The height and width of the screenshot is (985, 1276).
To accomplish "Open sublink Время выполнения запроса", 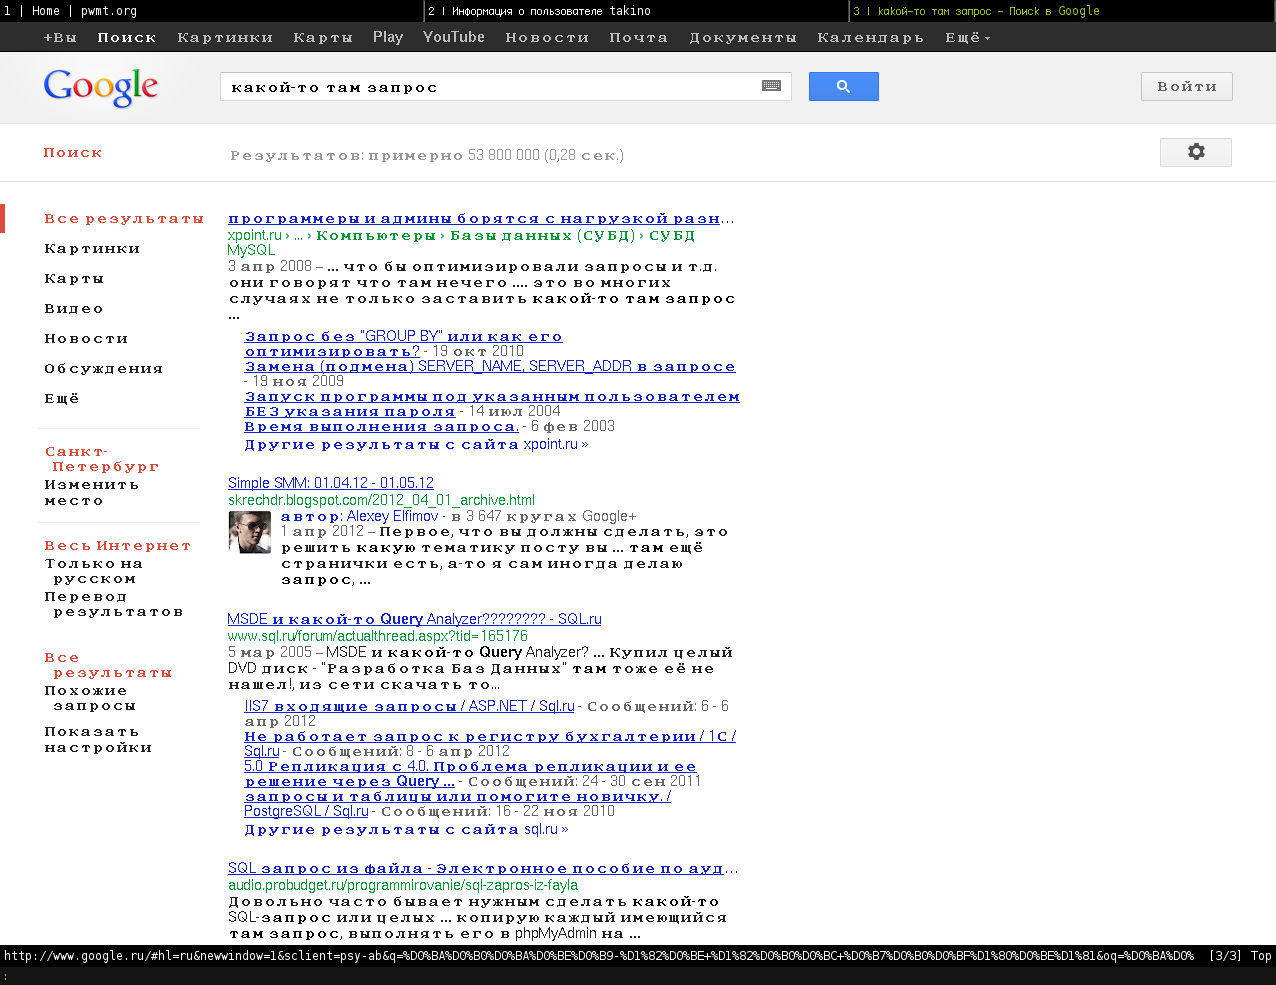I will click(x=382, y=427).
